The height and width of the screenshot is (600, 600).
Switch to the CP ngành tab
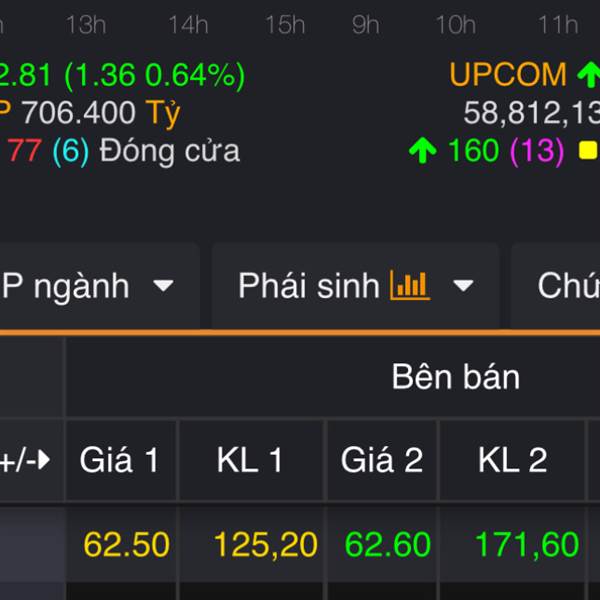[x=99, y=285]
